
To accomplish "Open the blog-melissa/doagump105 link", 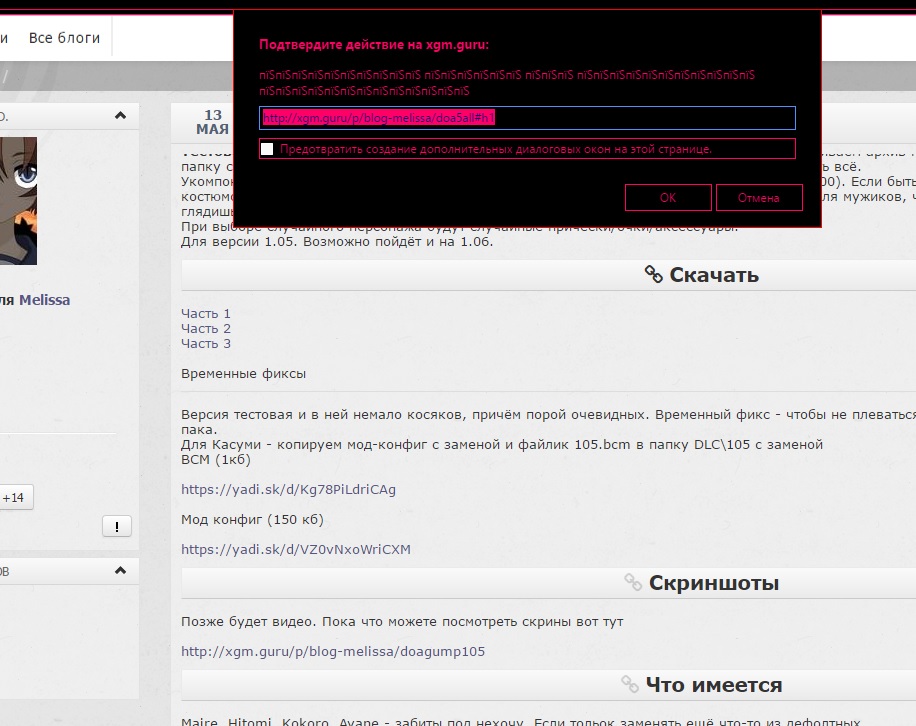I will point(333,651).
